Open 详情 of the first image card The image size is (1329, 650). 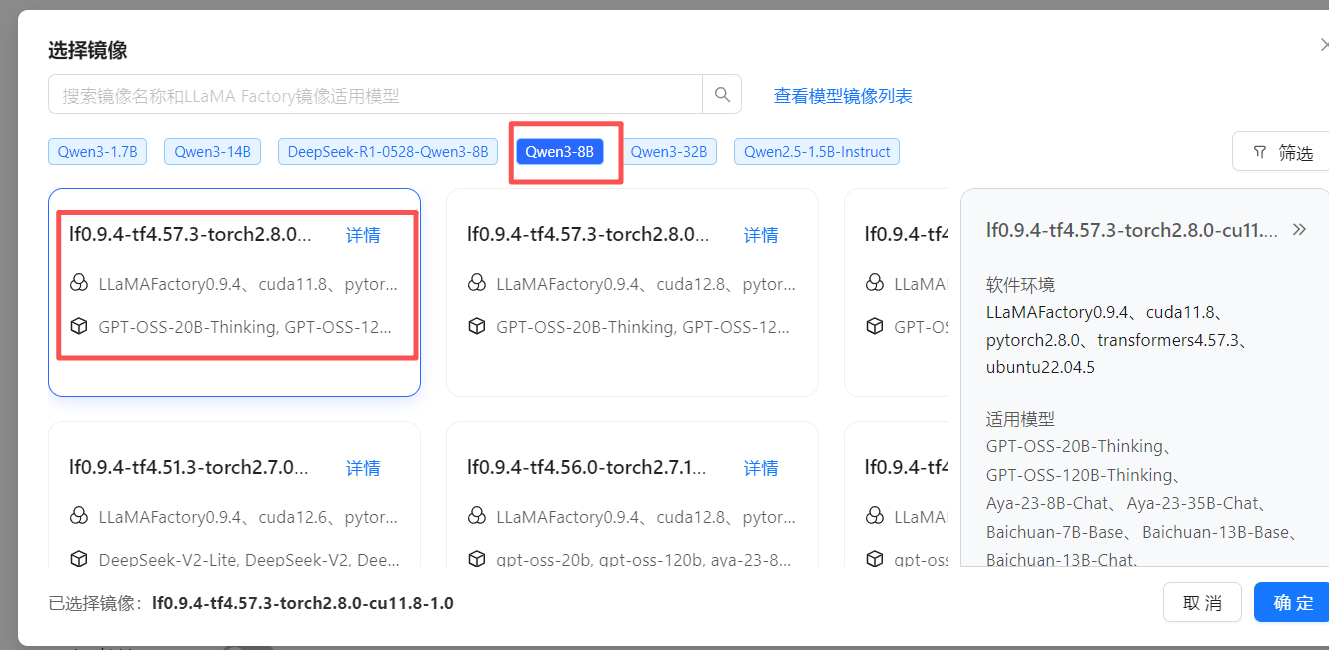363,234
